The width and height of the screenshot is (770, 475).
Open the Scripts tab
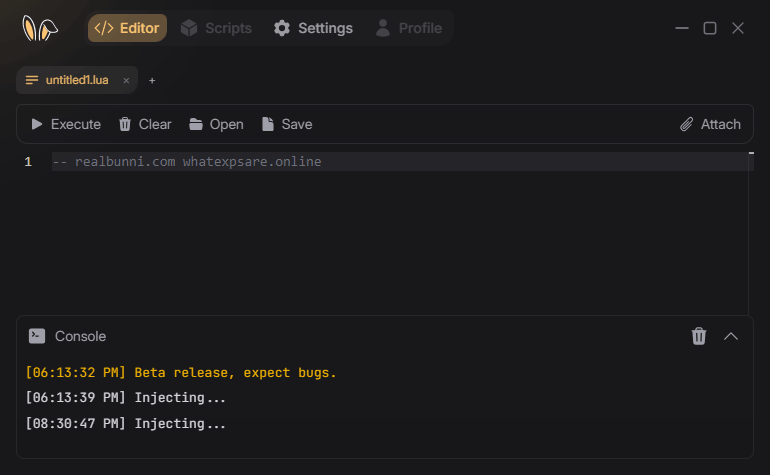coord(216,28)
